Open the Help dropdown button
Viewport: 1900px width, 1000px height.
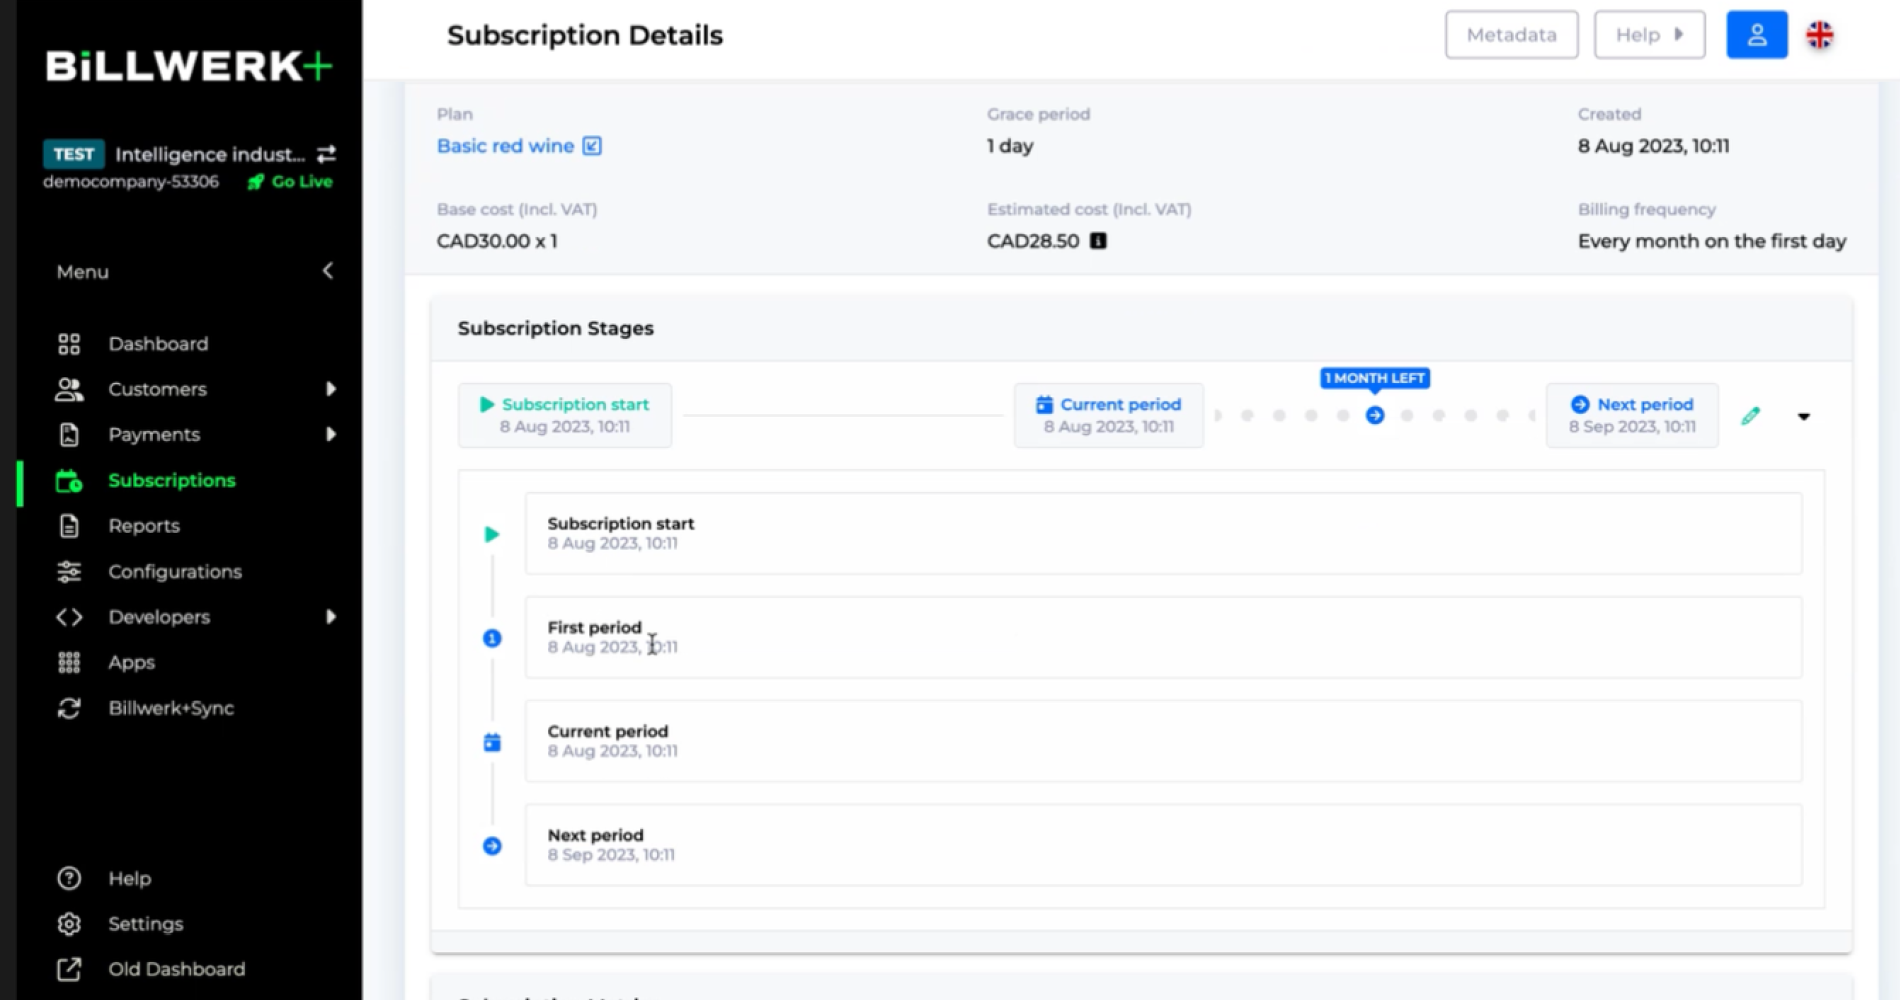pos(1649,35)
